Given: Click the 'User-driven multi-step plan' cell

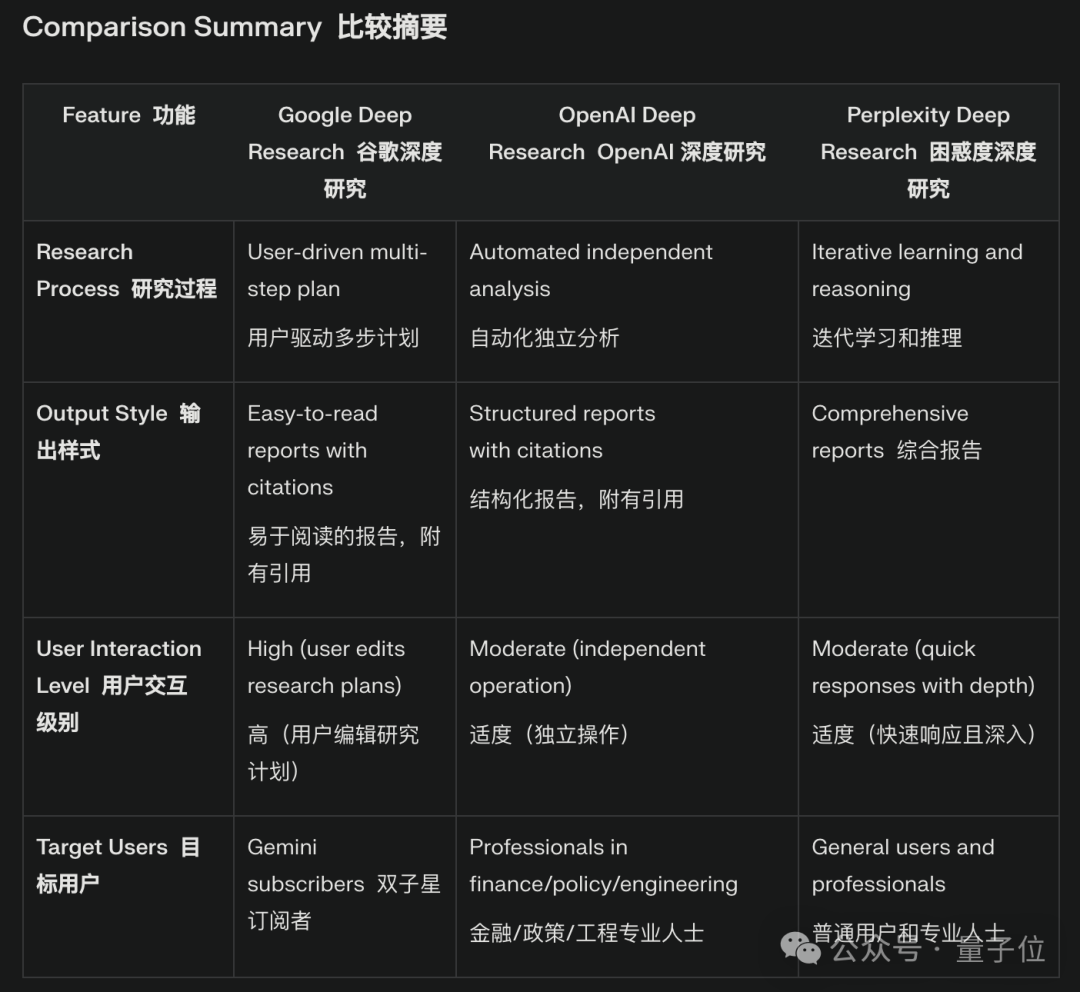Looking at the screenshot, I should coord(337,295).
